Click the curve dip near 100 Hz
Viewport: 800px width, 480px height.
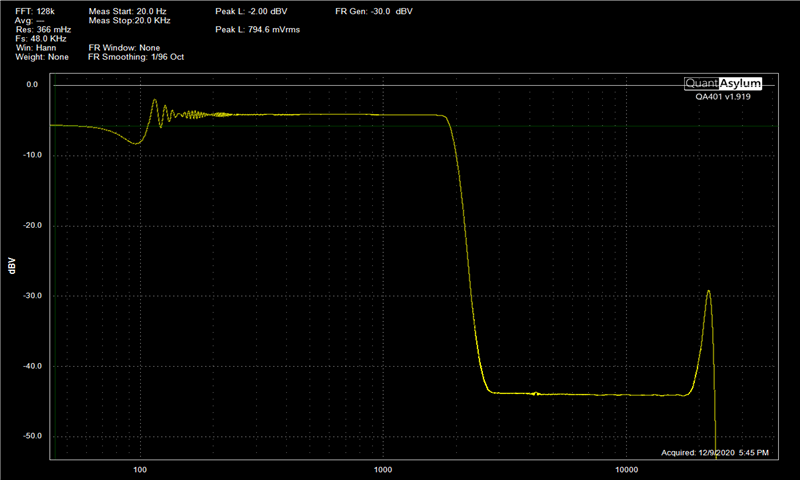[136, 143]
